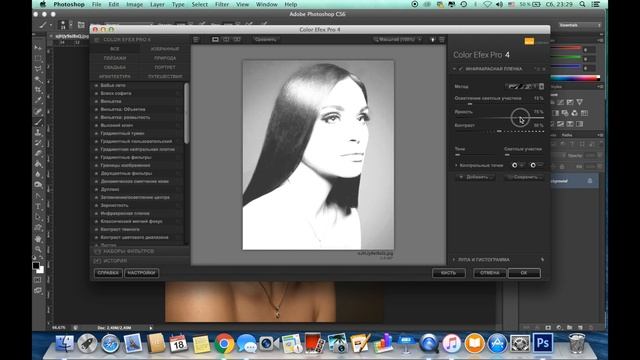Image resolution: width=640 pixels, height=360 pixels.
Task: Click the side-by-side preview view icon
Action: tap(237, 40)
